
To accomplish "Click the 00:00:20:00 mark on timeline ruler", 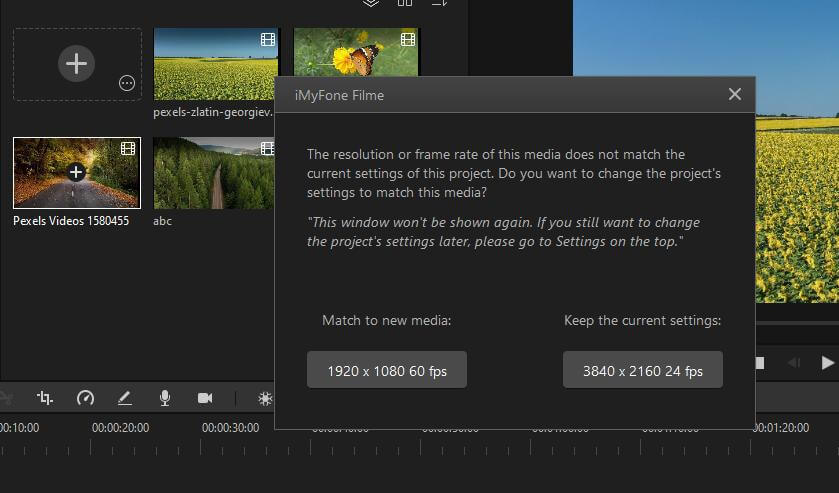I will click(120, 428).
